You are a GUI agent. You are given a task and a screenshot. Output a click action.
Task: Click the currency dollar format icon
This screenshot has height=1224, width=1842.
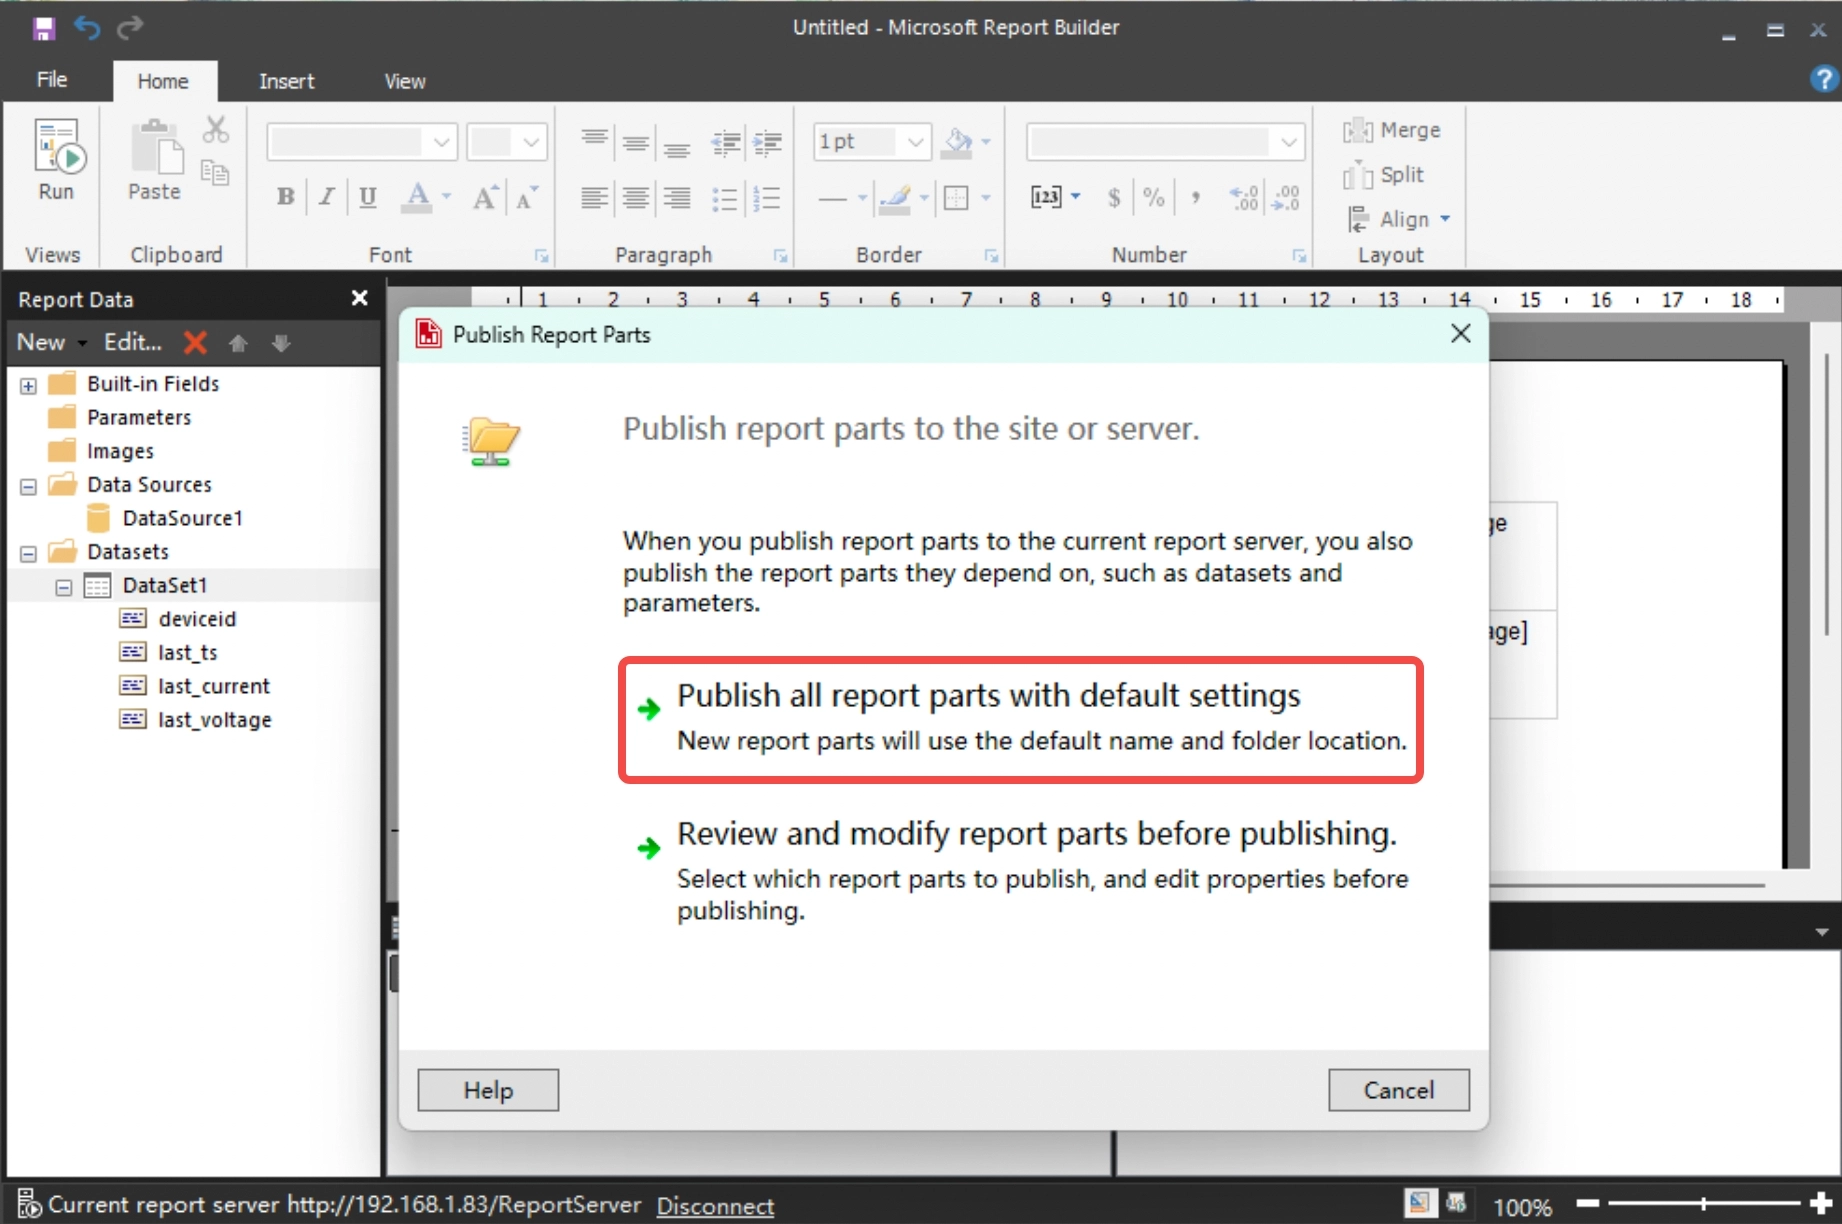tap(1113, 197)
